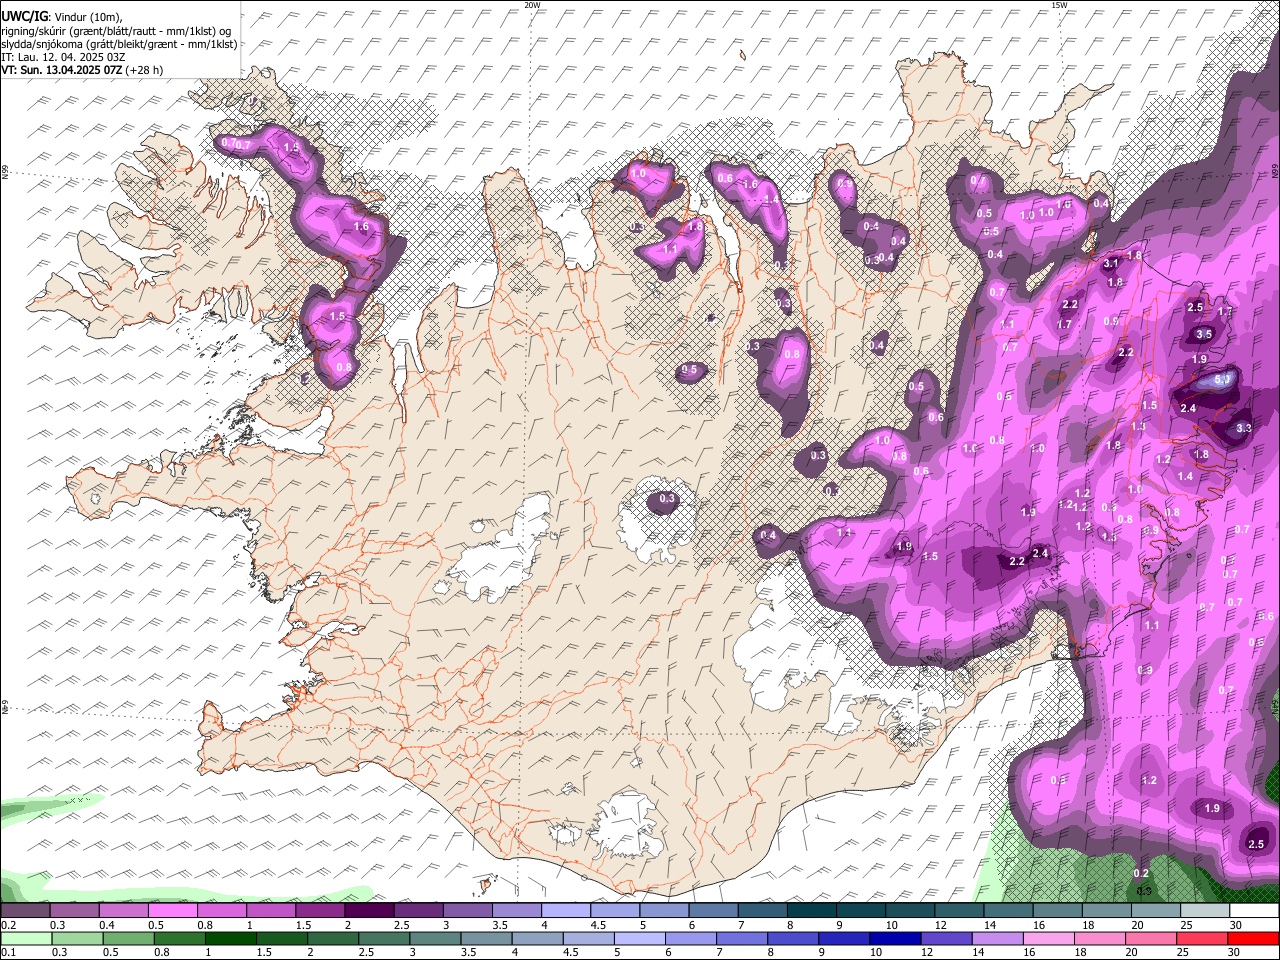Pick the snow legend swatch for 6 to 7

[716, 911]
